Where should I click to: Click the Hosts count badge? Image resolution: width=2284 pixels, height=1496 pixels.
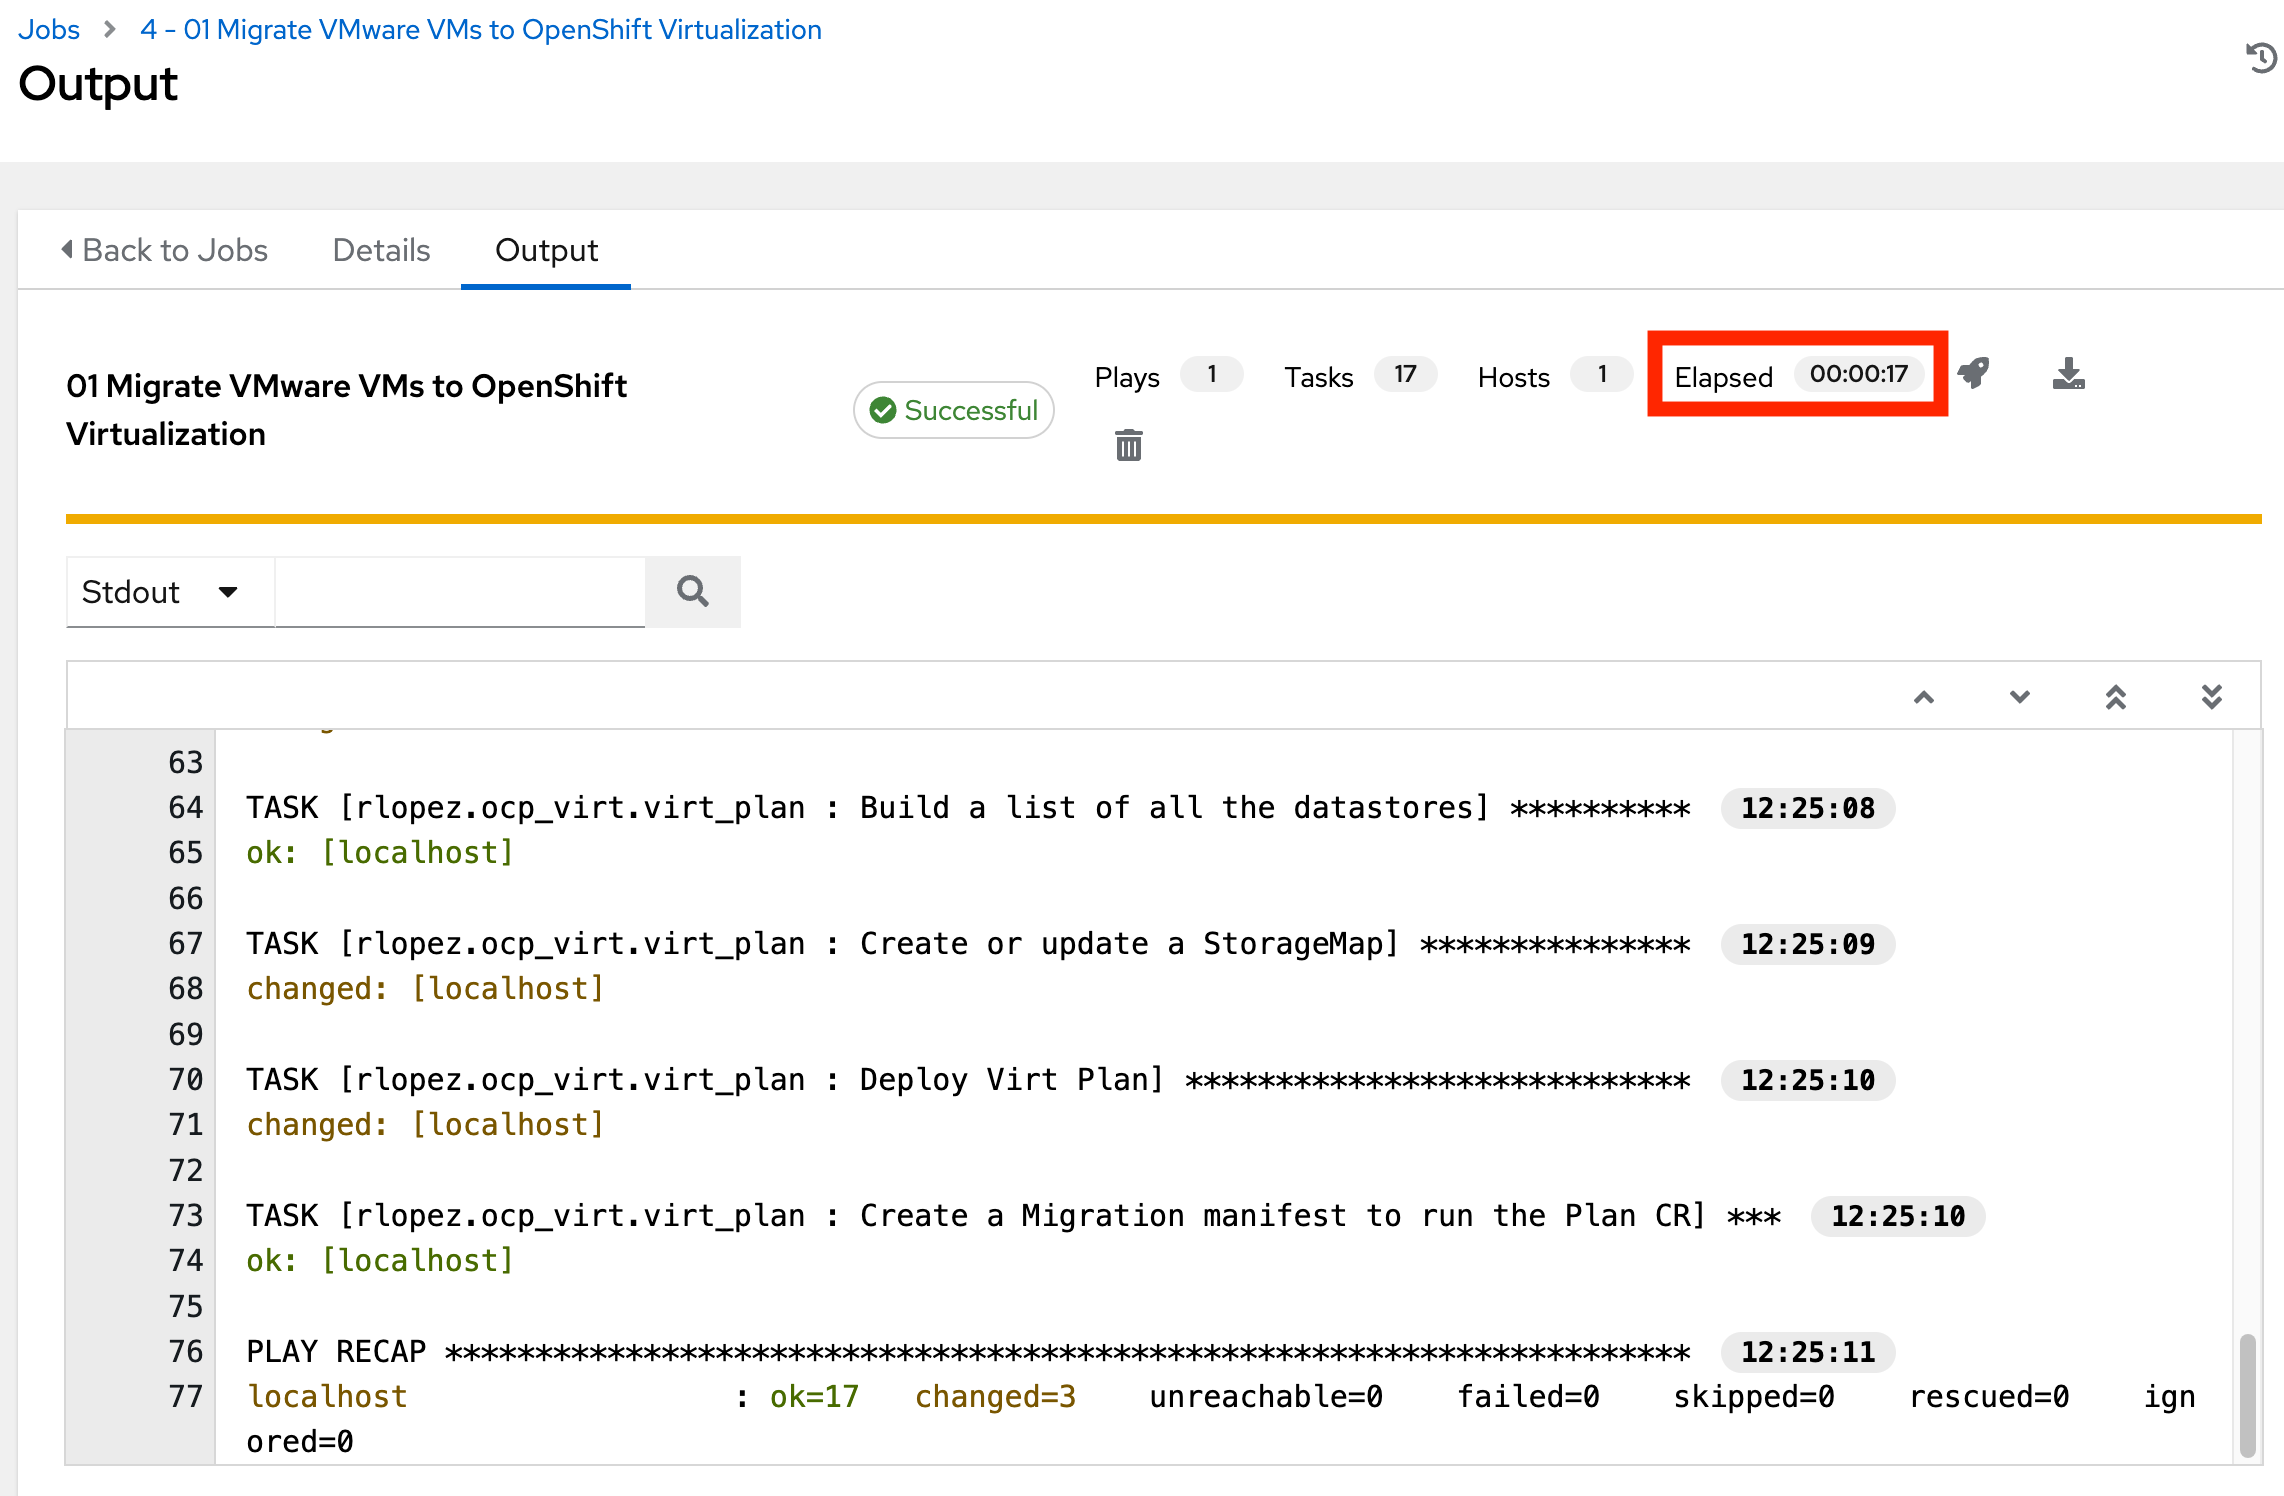point(1602,374)
